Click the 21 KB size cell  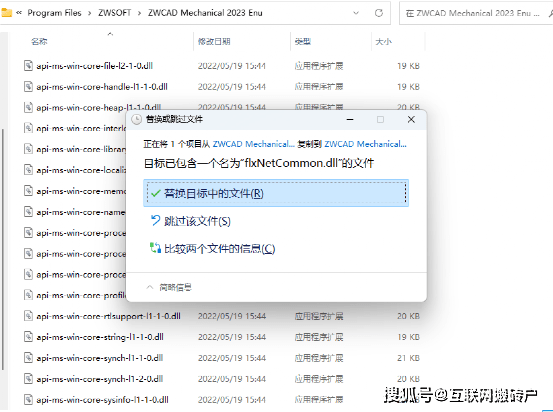tap(408, 358)
